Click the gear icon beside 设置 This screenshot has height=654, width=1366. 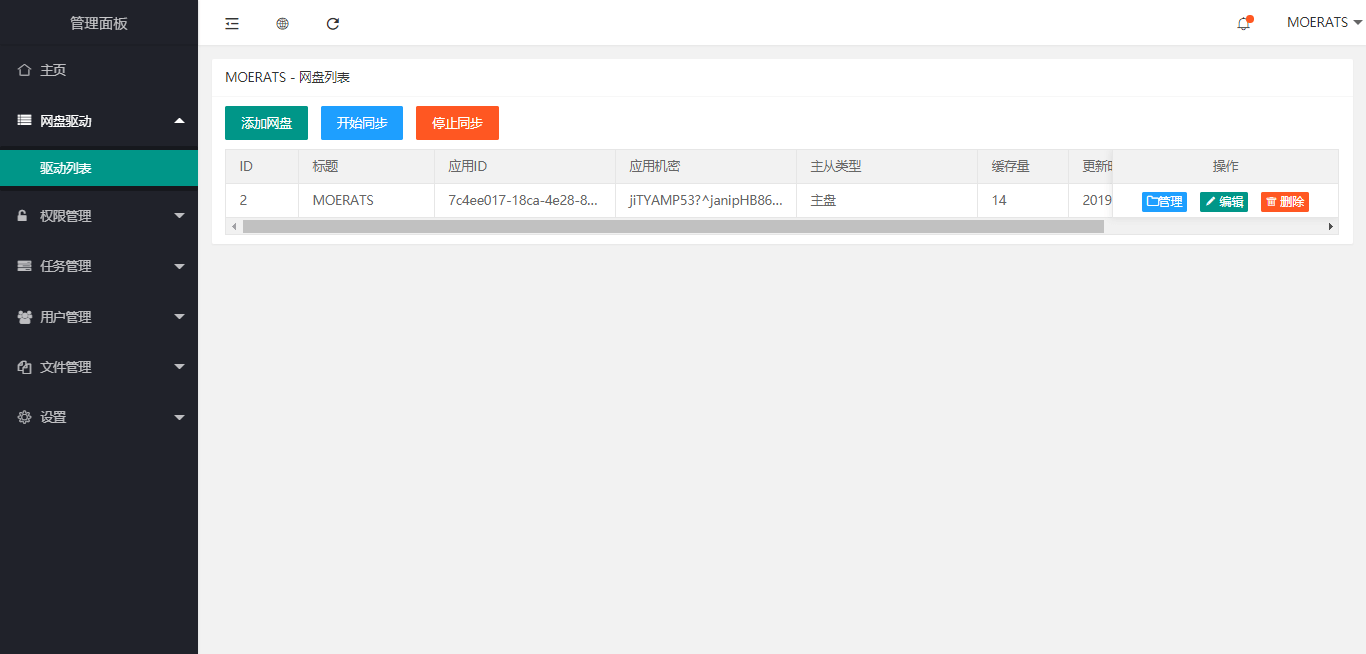(x=25, y=417)
